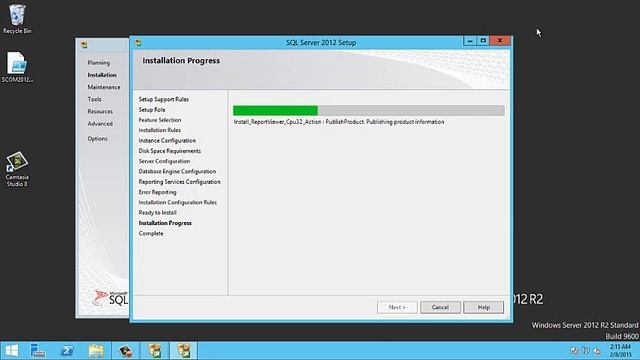Select Resources in the Installation Center
This screenshot has height=360, width=640.
pyautogui.click(x=100, y=111)
